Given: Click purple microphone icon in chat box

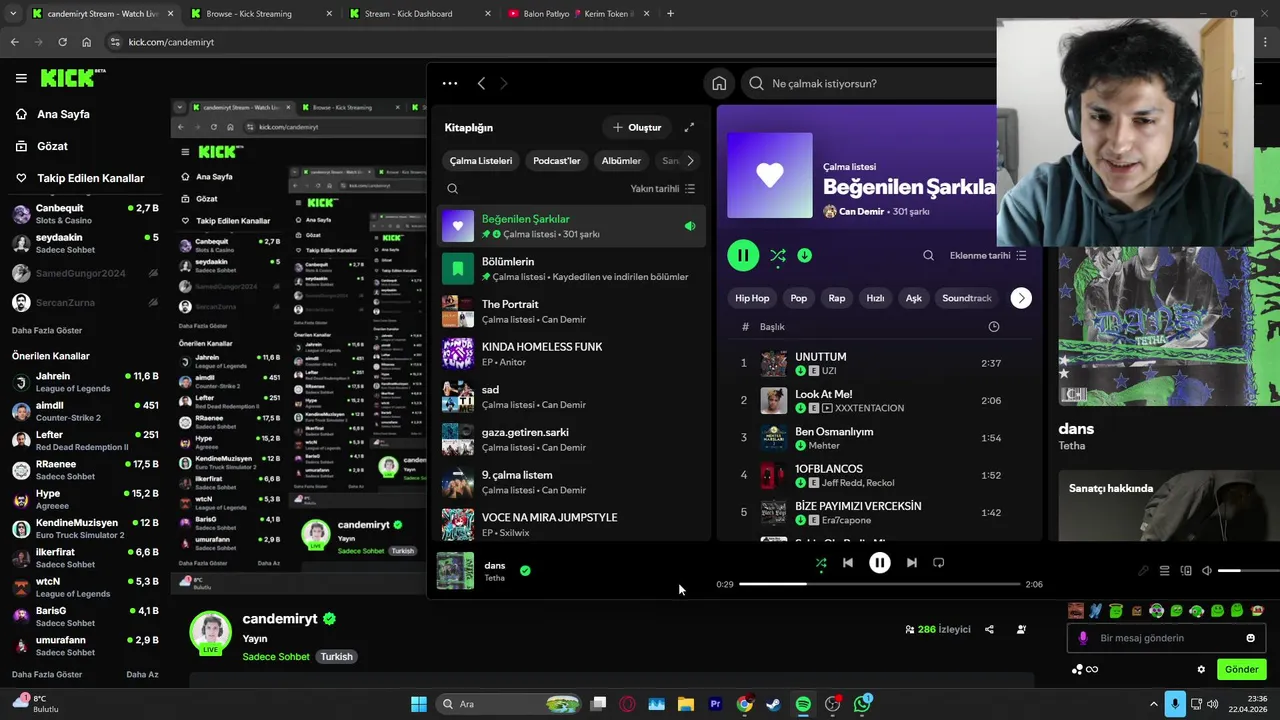Looking at the screenshot, I should coord(1083,638).
